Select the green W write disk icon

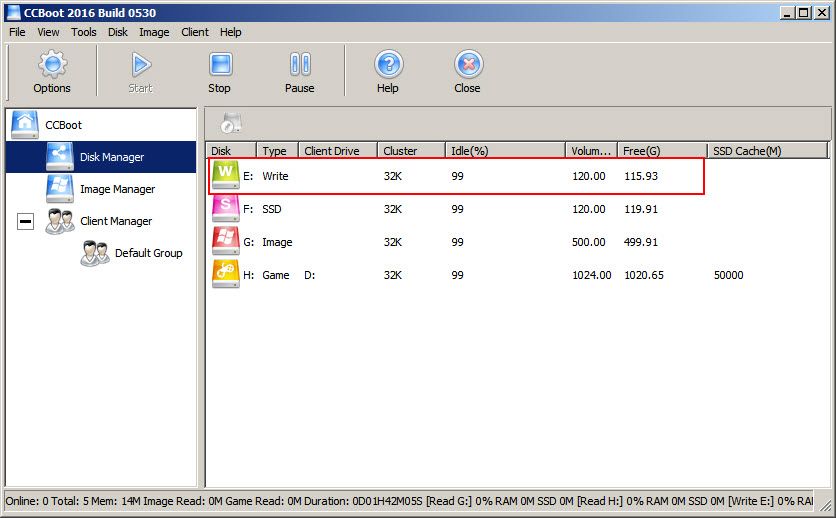pyautogui.click(x=226, y=175)
